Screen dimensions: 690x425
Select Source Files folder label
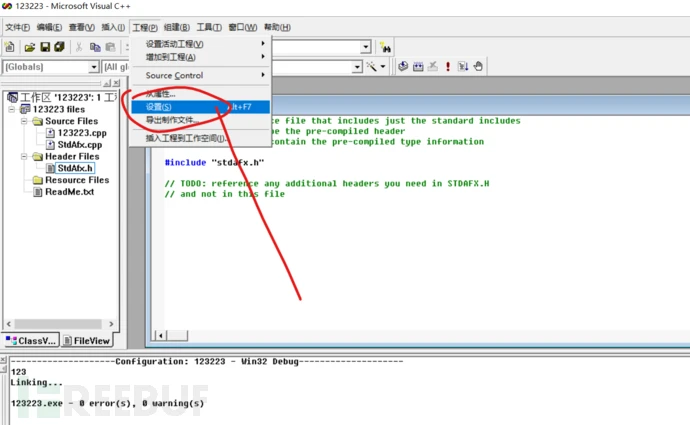point(71,121)
